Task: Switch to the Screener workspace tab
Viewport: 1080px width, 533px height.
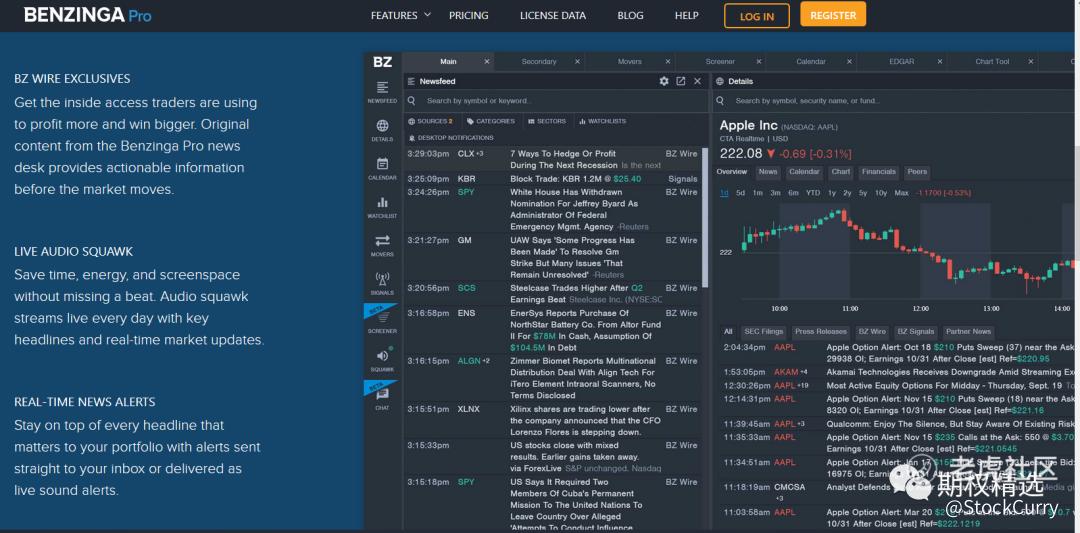Action: tap(720, 61)
